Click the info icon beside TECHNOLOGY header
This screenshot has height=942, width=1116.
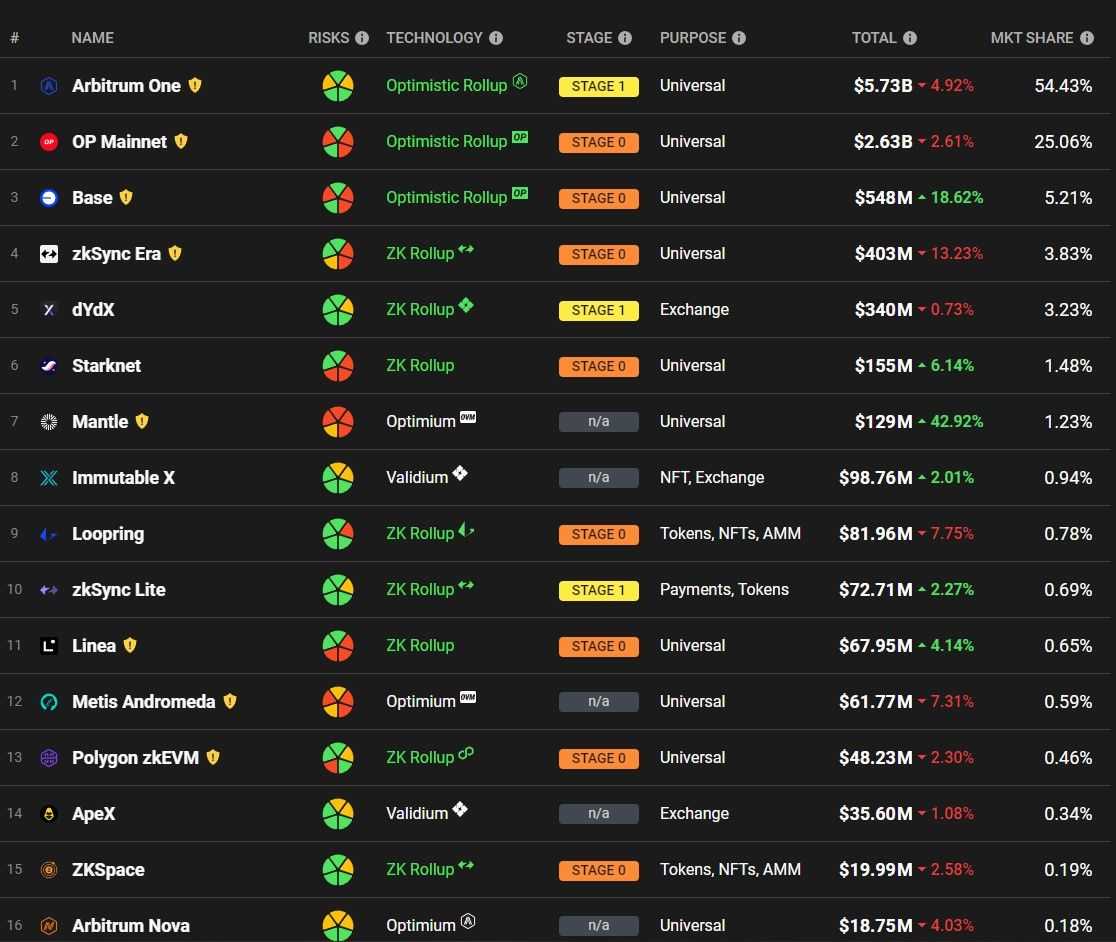coord(496,38)
